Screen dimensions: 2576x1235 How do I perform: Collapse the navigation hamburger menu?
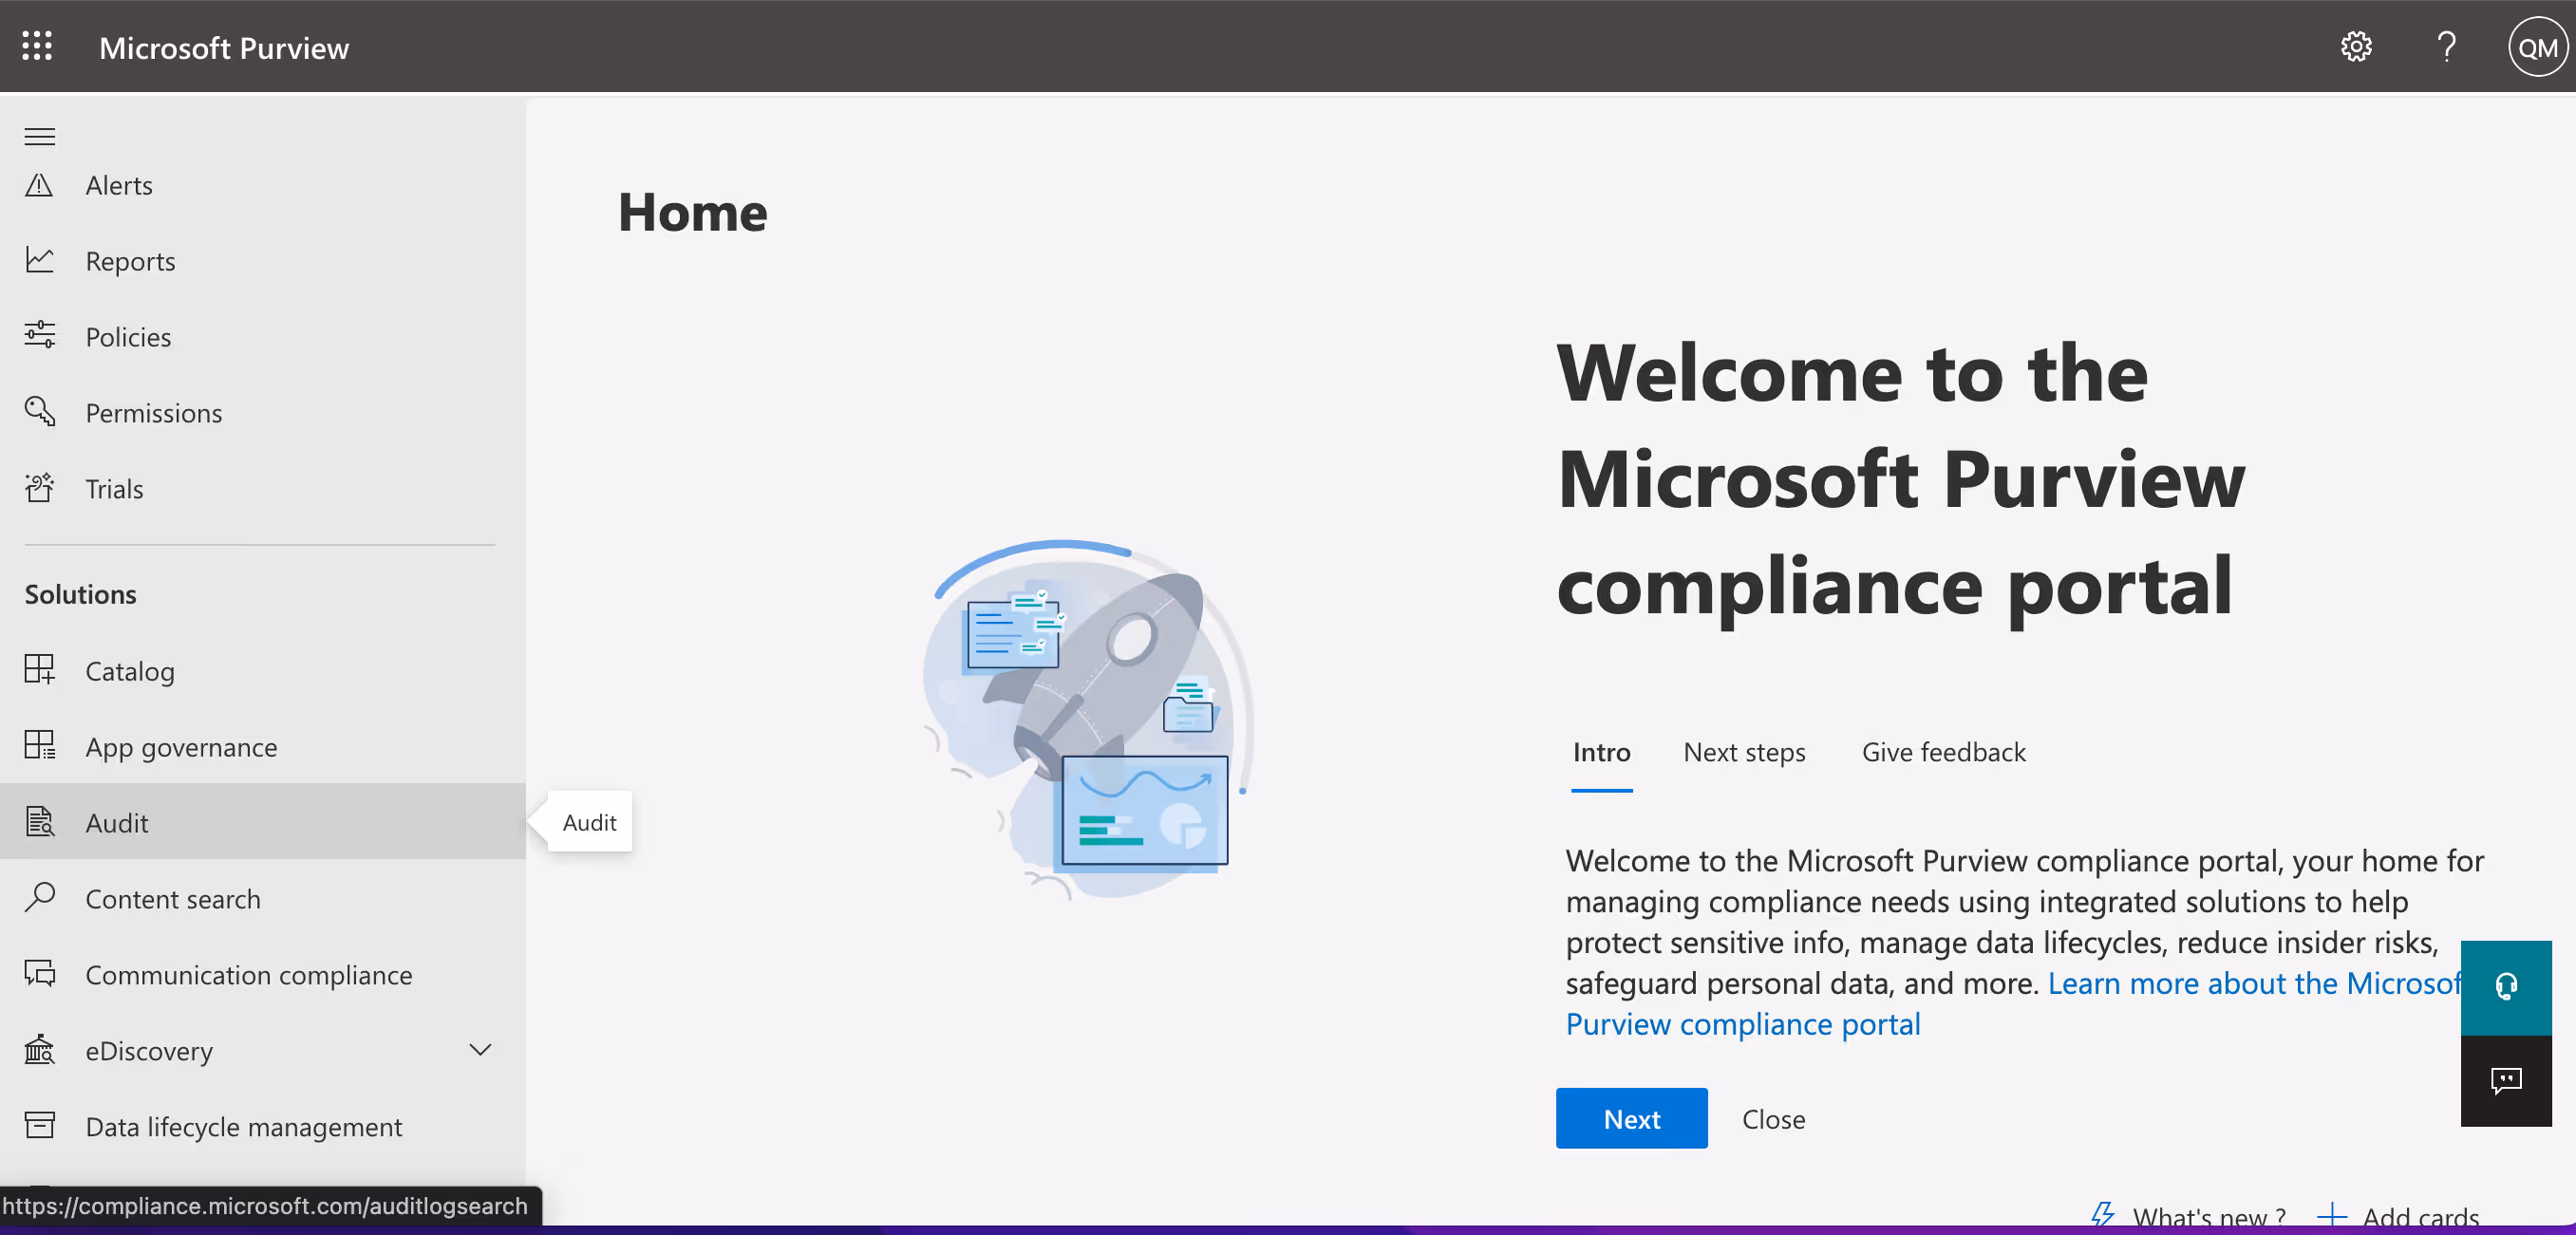tap(40, 136)
